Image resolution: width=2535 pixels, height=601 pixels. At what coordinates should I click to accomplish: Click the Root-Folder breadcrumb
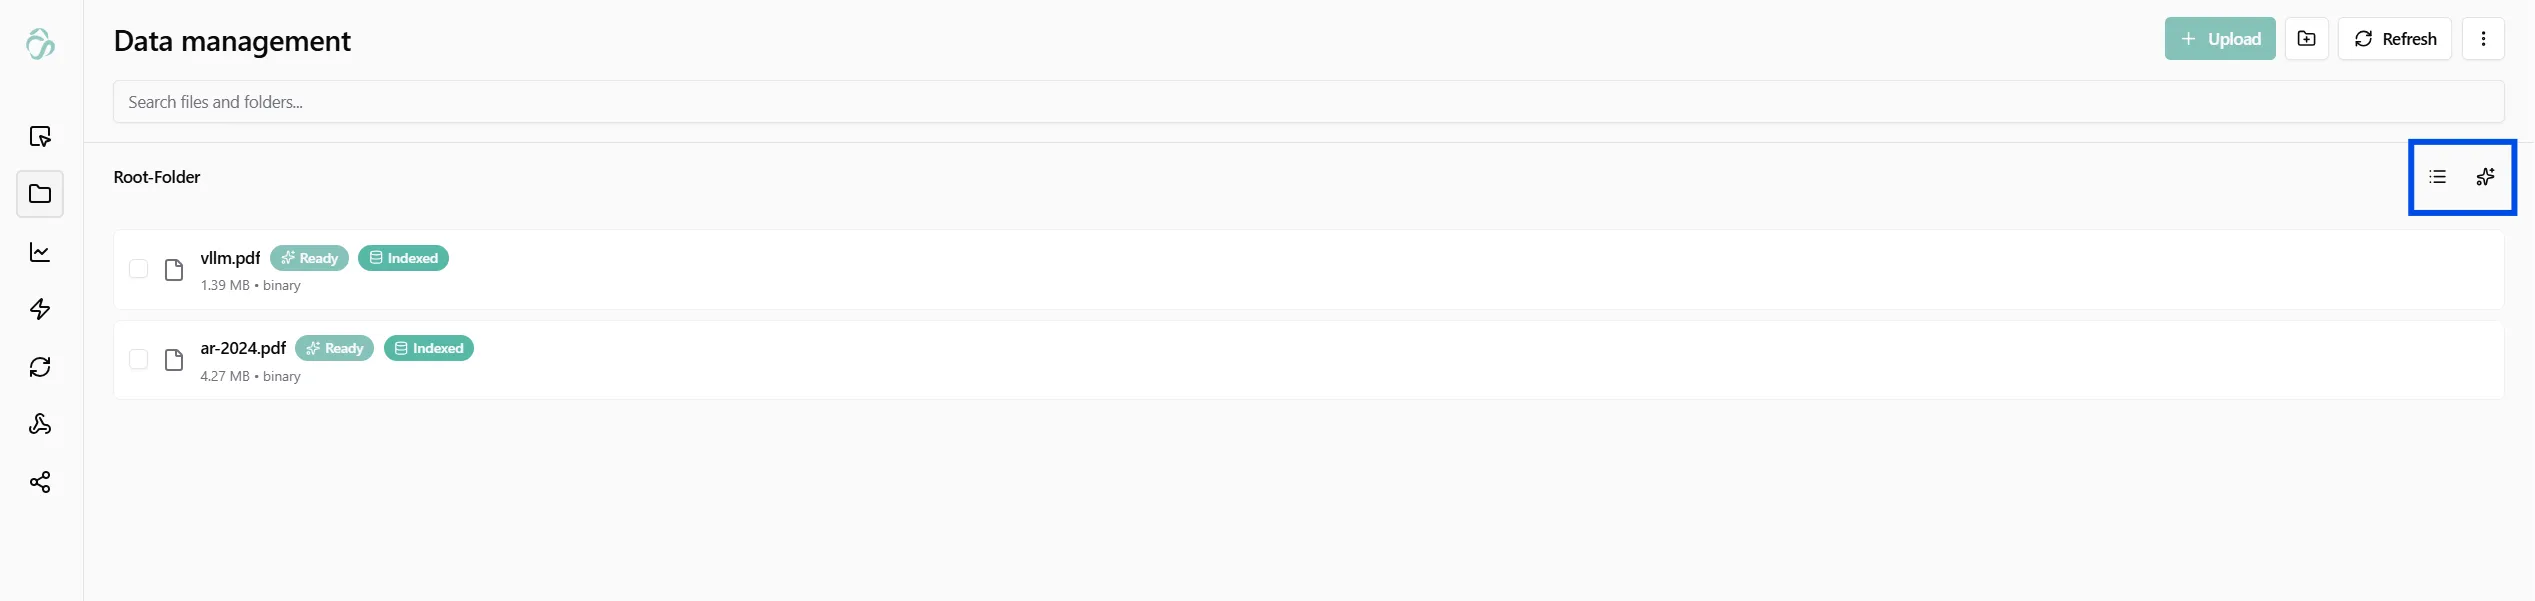click(157, 177)
